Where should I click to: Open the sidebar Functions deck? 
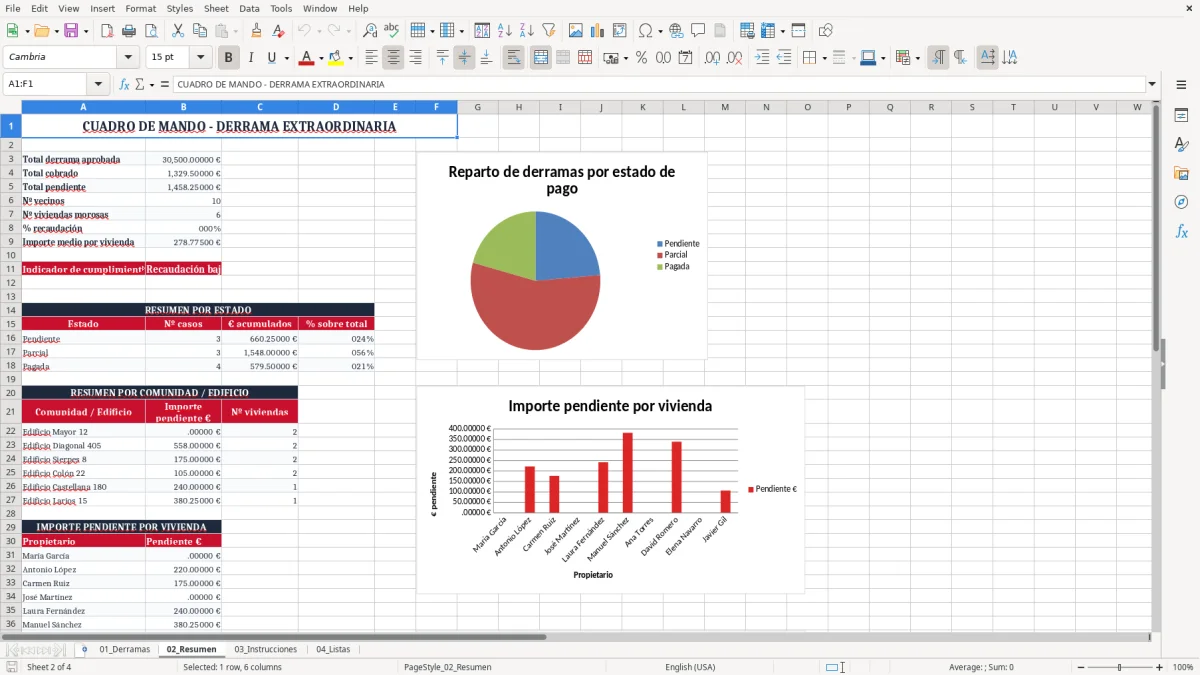(1181, 231)
